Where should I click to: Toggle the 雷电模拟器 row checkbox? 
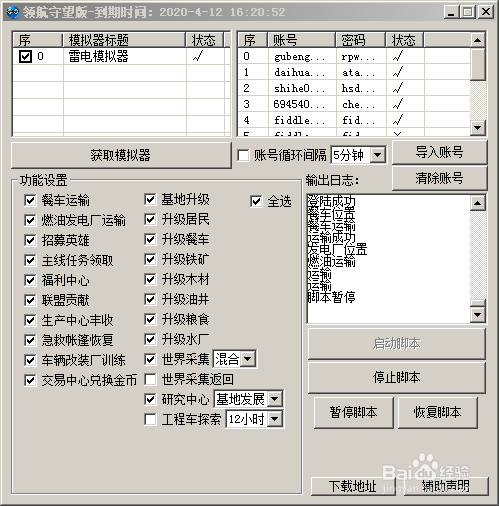[x=26, y=56]
